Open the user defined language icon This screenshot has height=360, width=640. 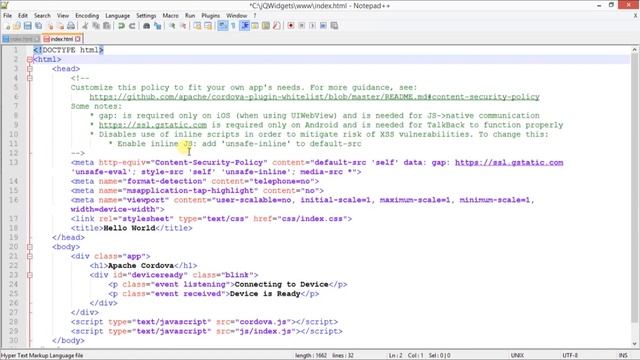255,26
